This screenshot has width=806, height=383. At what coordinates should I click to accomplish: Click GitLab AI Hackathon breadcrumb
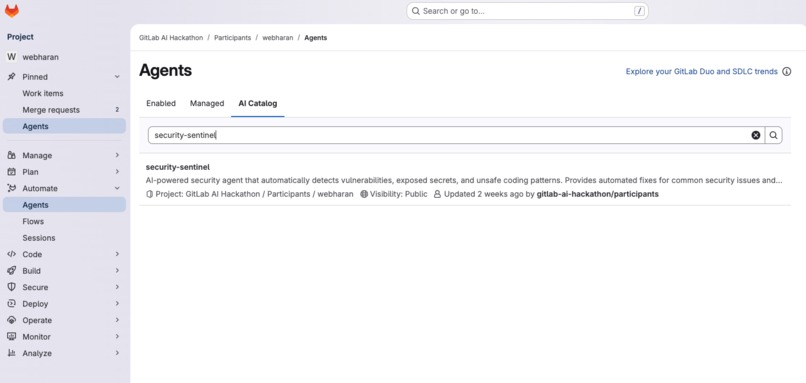[x=171, y=38]
